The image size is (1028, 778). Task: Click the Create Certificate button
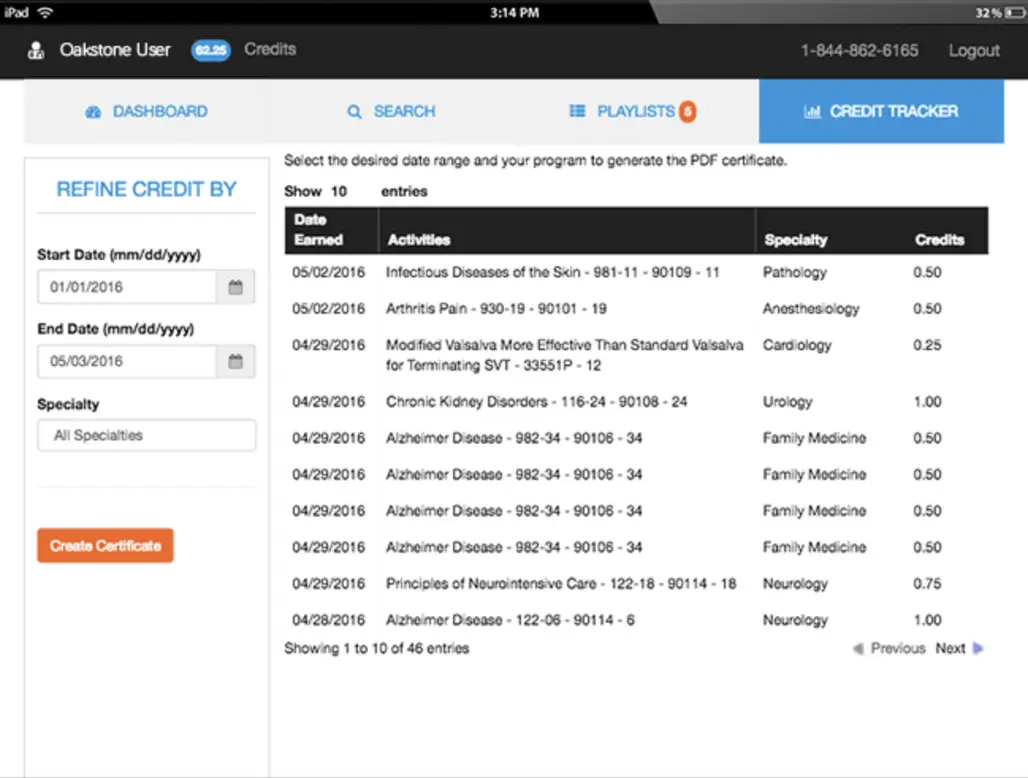105,545
